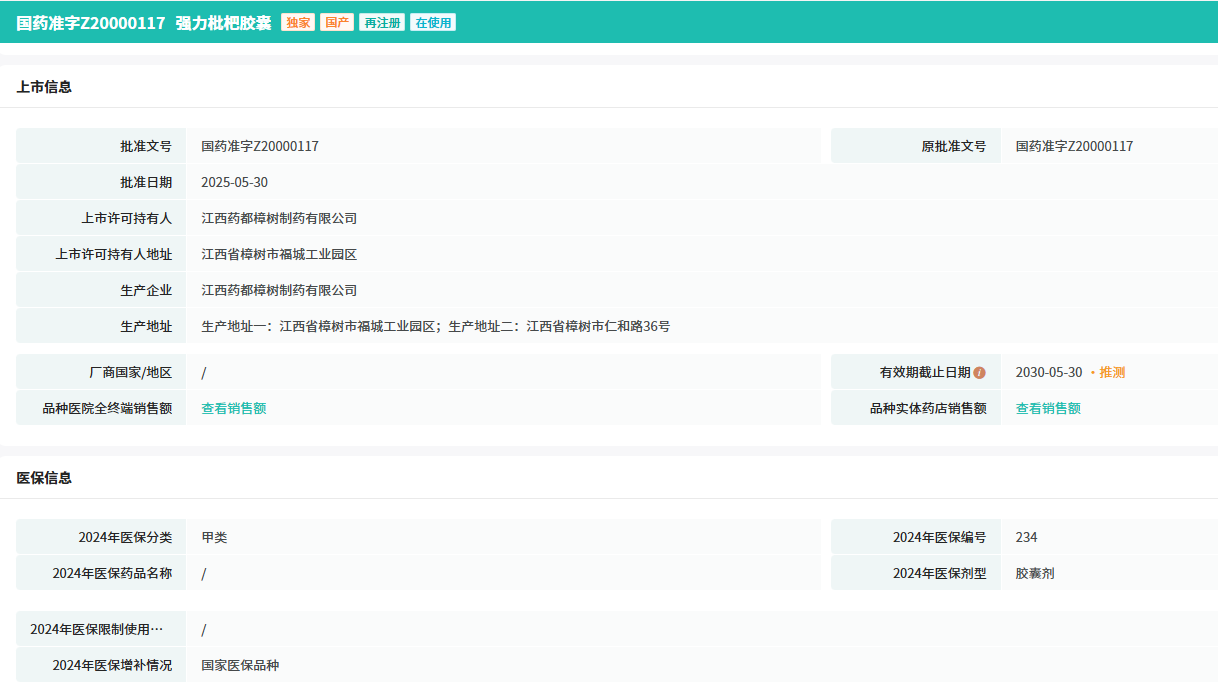Click the 国家医保品种 value
This screenshot has width=1218, height=693.
tap(240, 665)
